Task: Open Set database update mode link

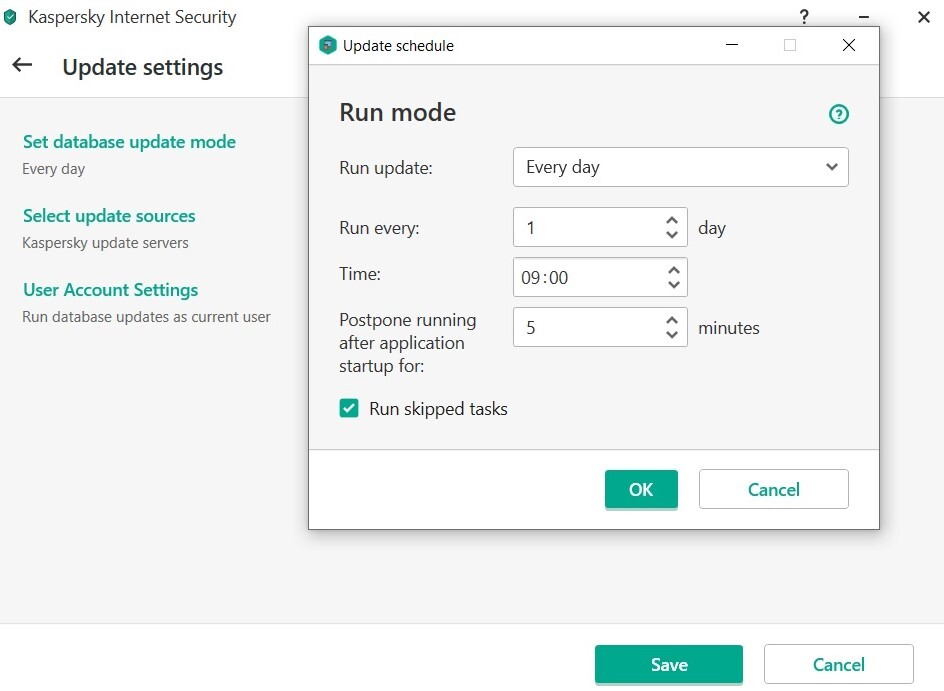Action: (129, 142)
